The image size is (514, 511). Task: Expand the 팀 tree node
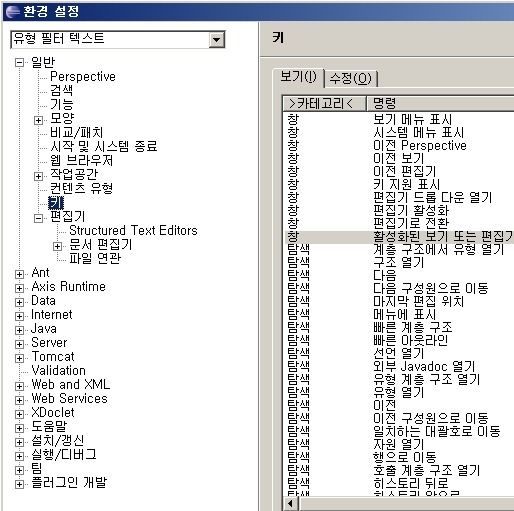(20, 470)
